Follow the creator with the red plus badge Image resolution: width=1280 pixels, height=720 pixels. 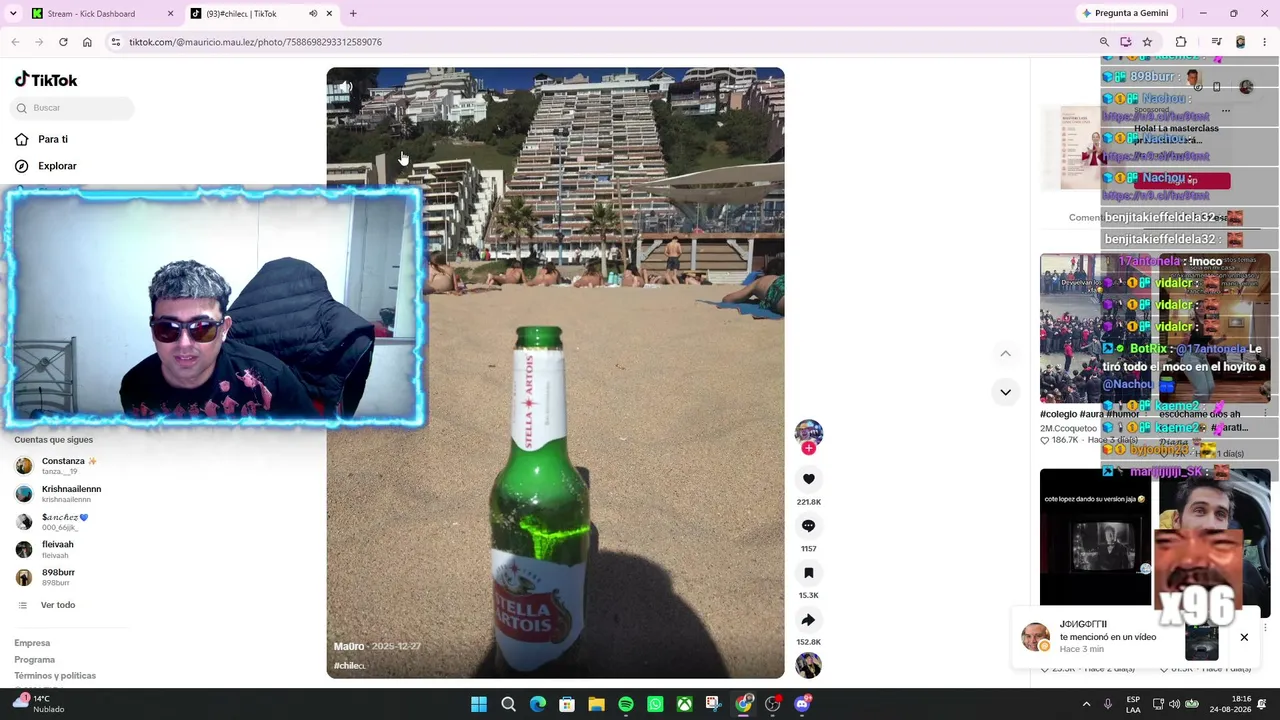[808, 449]
